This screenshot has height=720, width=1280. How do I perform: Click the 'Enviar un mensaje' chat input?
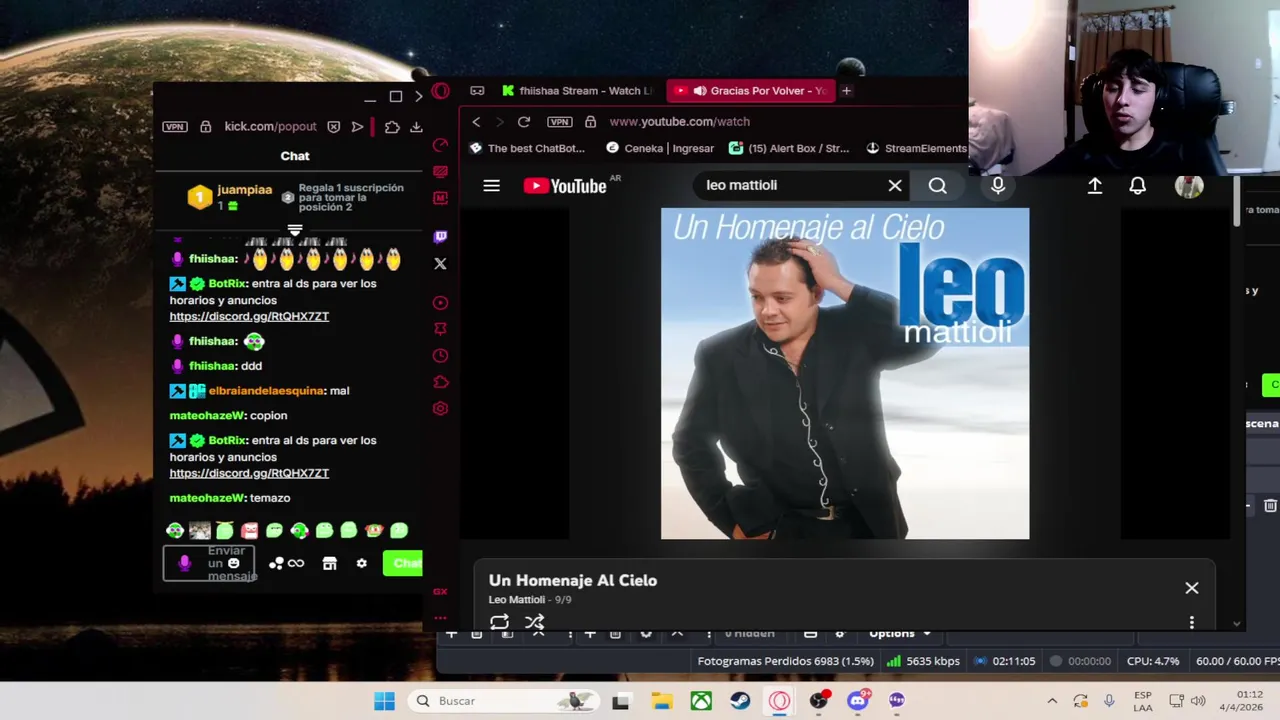click(x=209, y=563)
